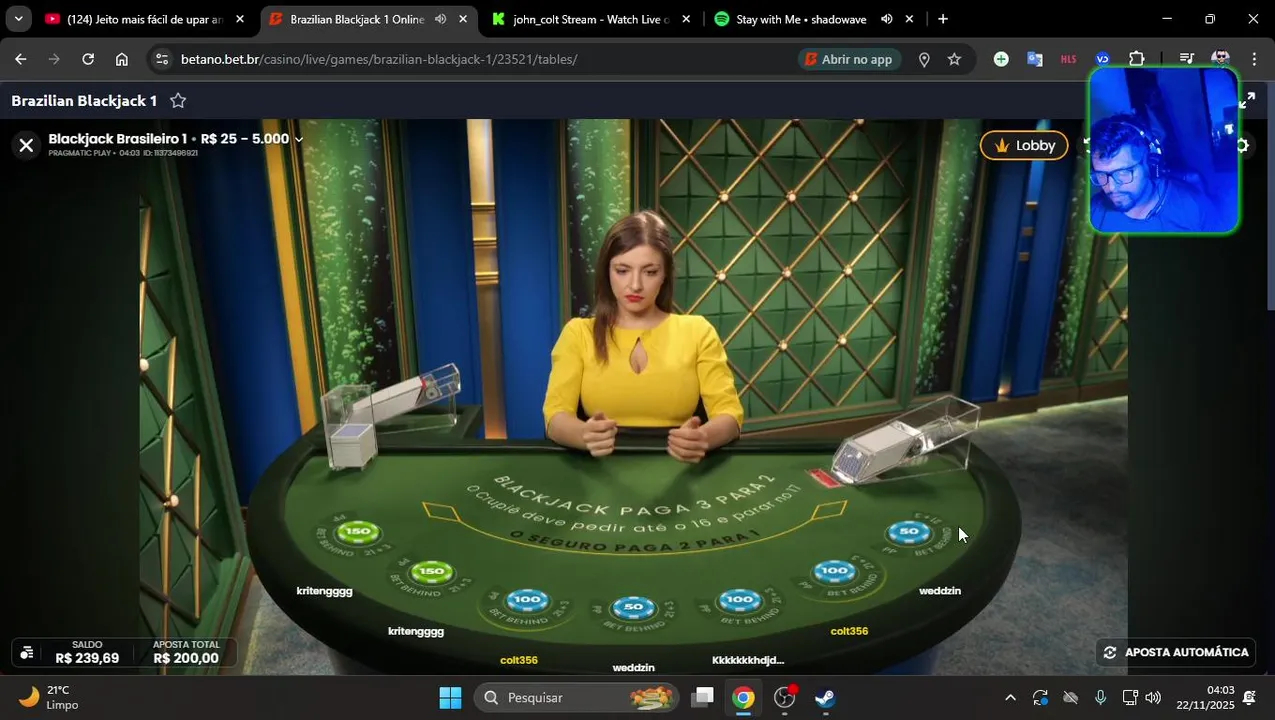Expand the table limits dropdown R$ 25 - 5.000
The image size is (1275, 720).
click(x=298, y=139)
